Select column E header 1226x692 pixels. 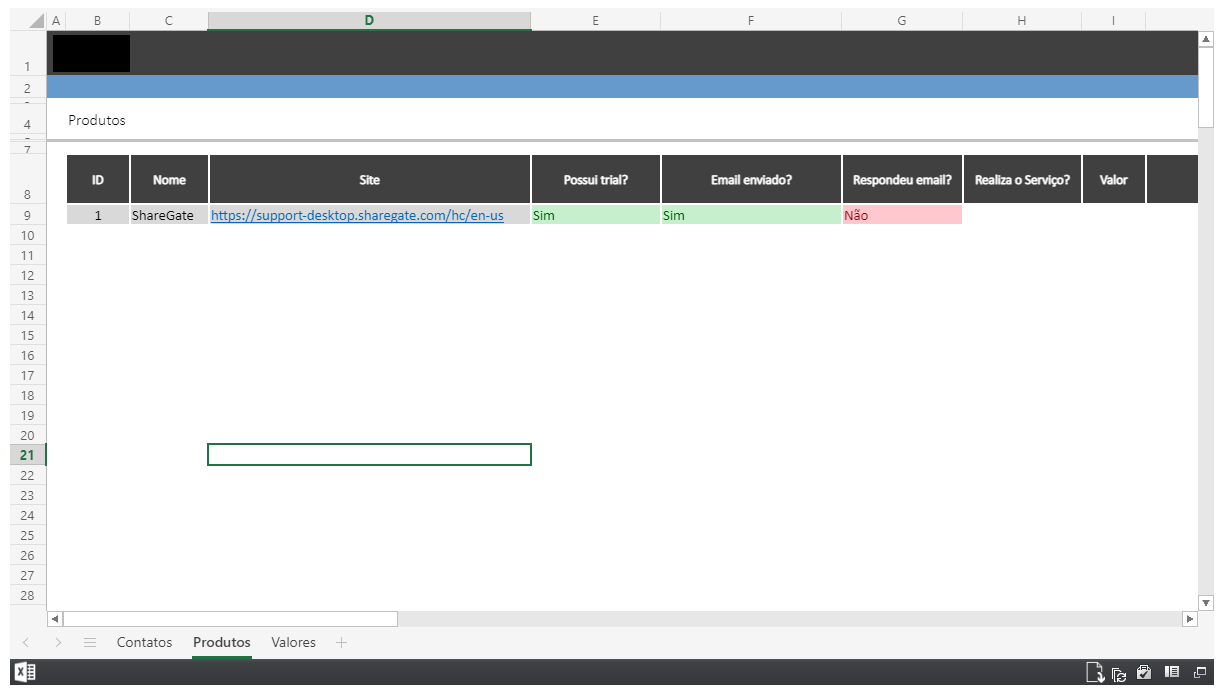coord(595,20)
